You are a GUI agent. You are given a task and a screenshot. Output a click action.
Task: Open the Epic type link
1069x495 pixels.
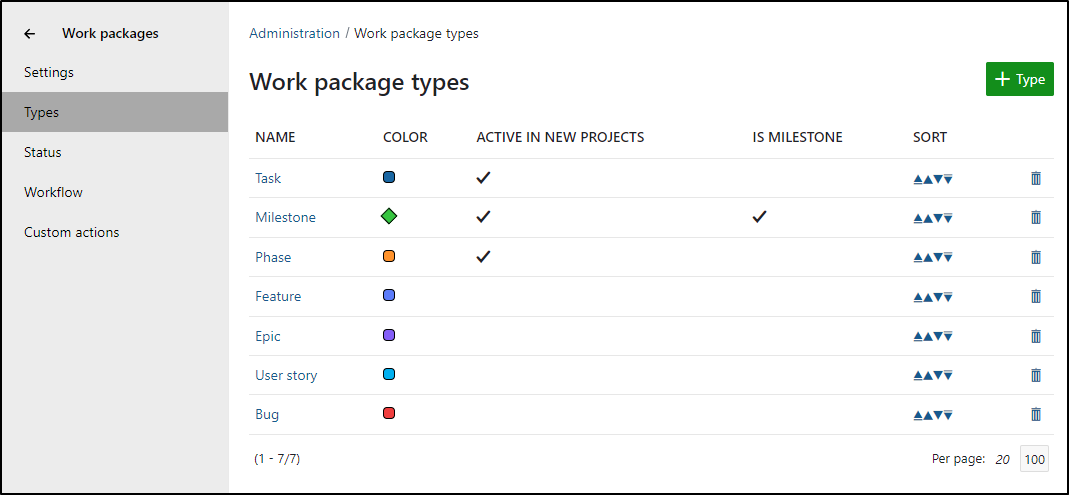[x=267, y=336]
